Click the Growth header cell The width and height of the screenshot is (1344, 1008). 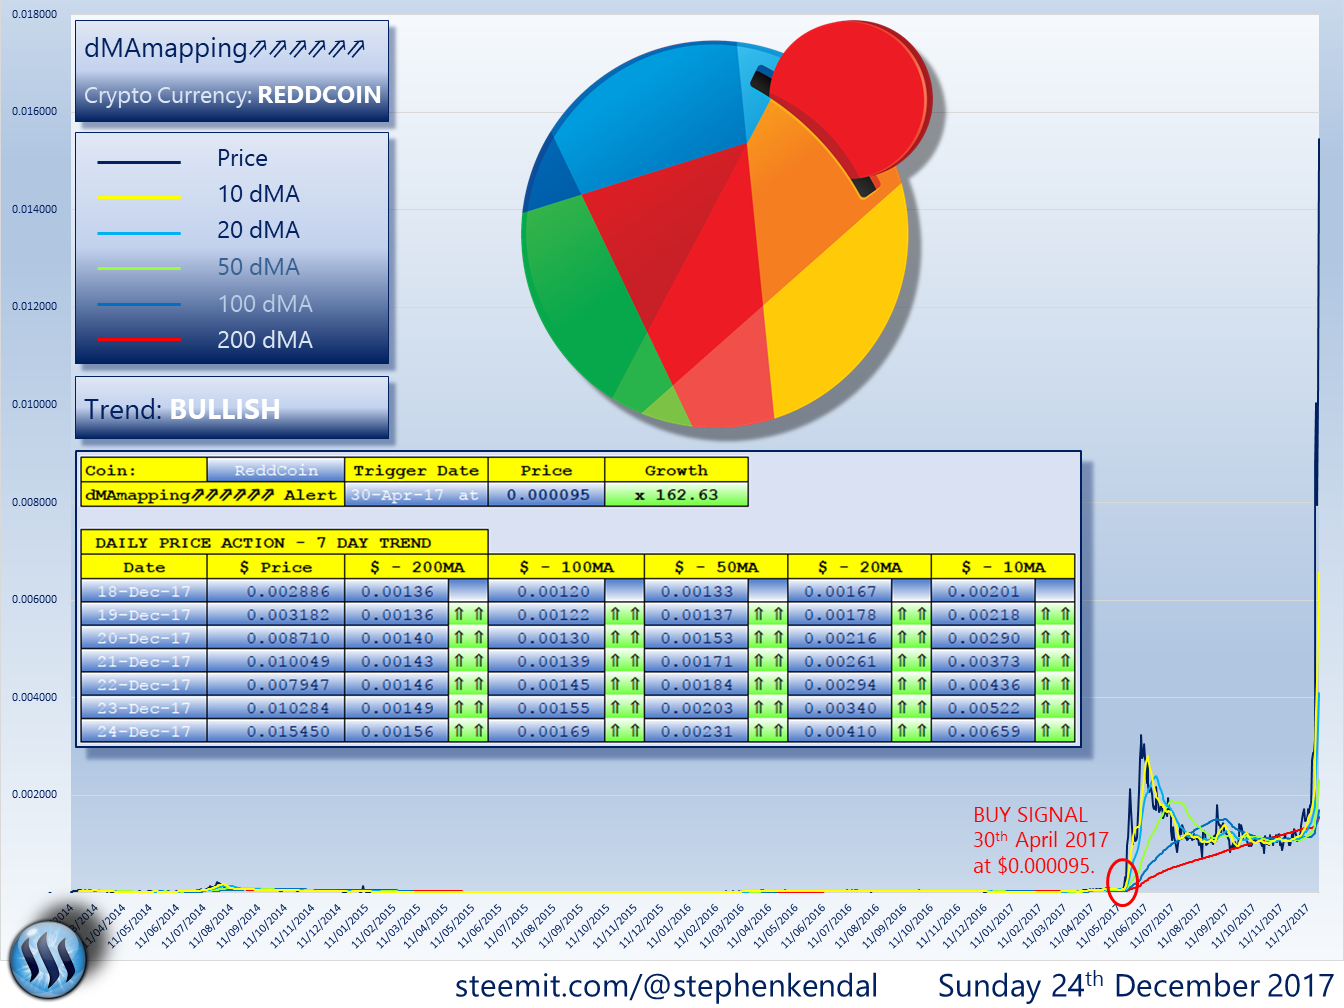676,470
